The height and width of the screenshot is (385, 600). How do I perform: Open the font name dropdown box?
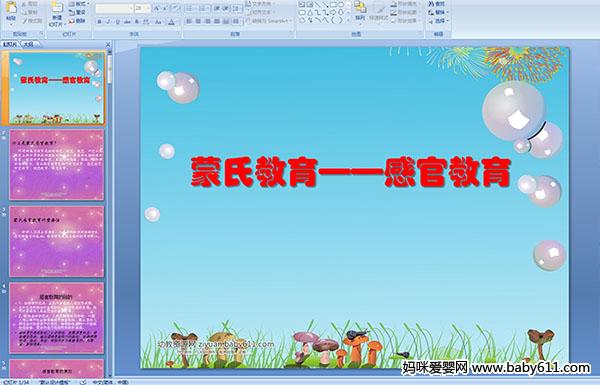114,8
